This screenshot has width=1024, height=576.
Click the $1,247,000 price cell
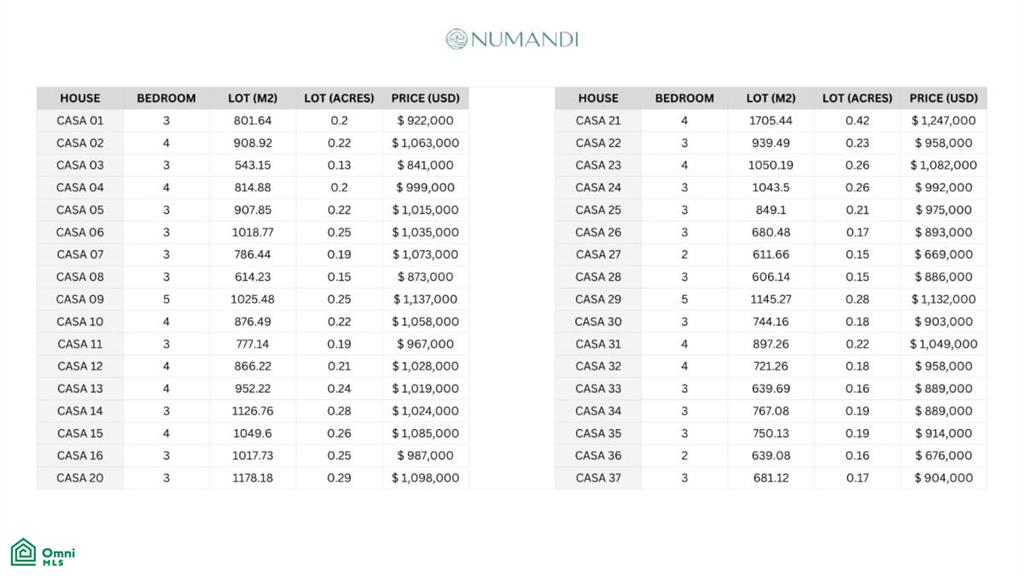(943, 120)
